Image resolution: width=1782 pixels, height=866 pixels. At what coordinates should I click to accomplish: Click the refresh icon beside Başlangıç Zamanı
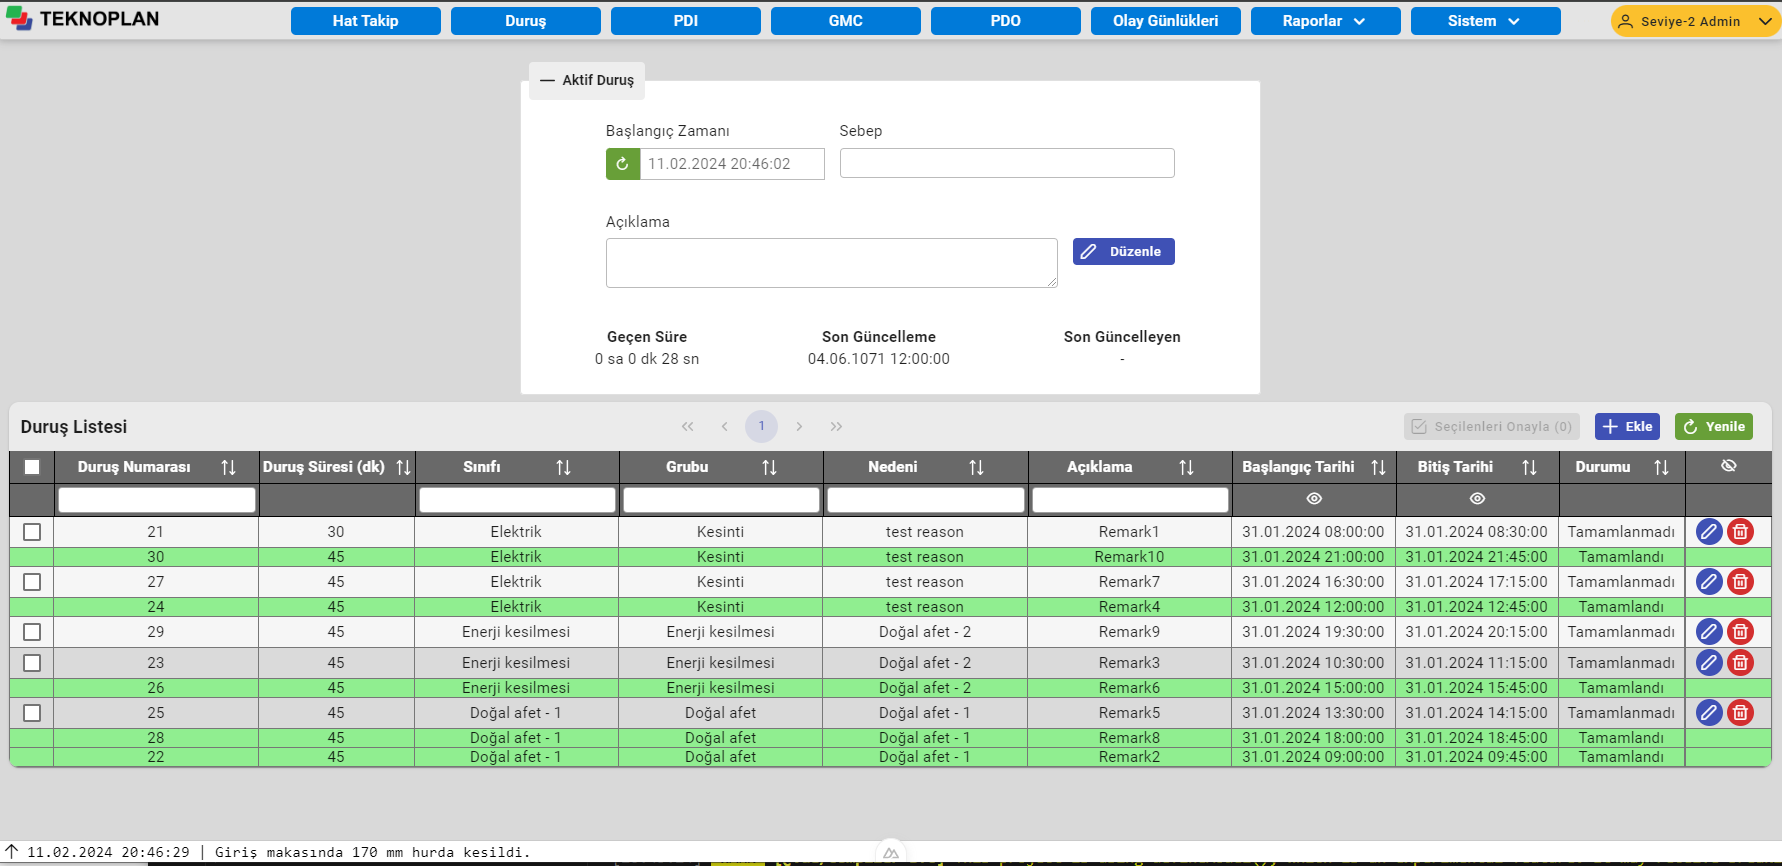622,164
